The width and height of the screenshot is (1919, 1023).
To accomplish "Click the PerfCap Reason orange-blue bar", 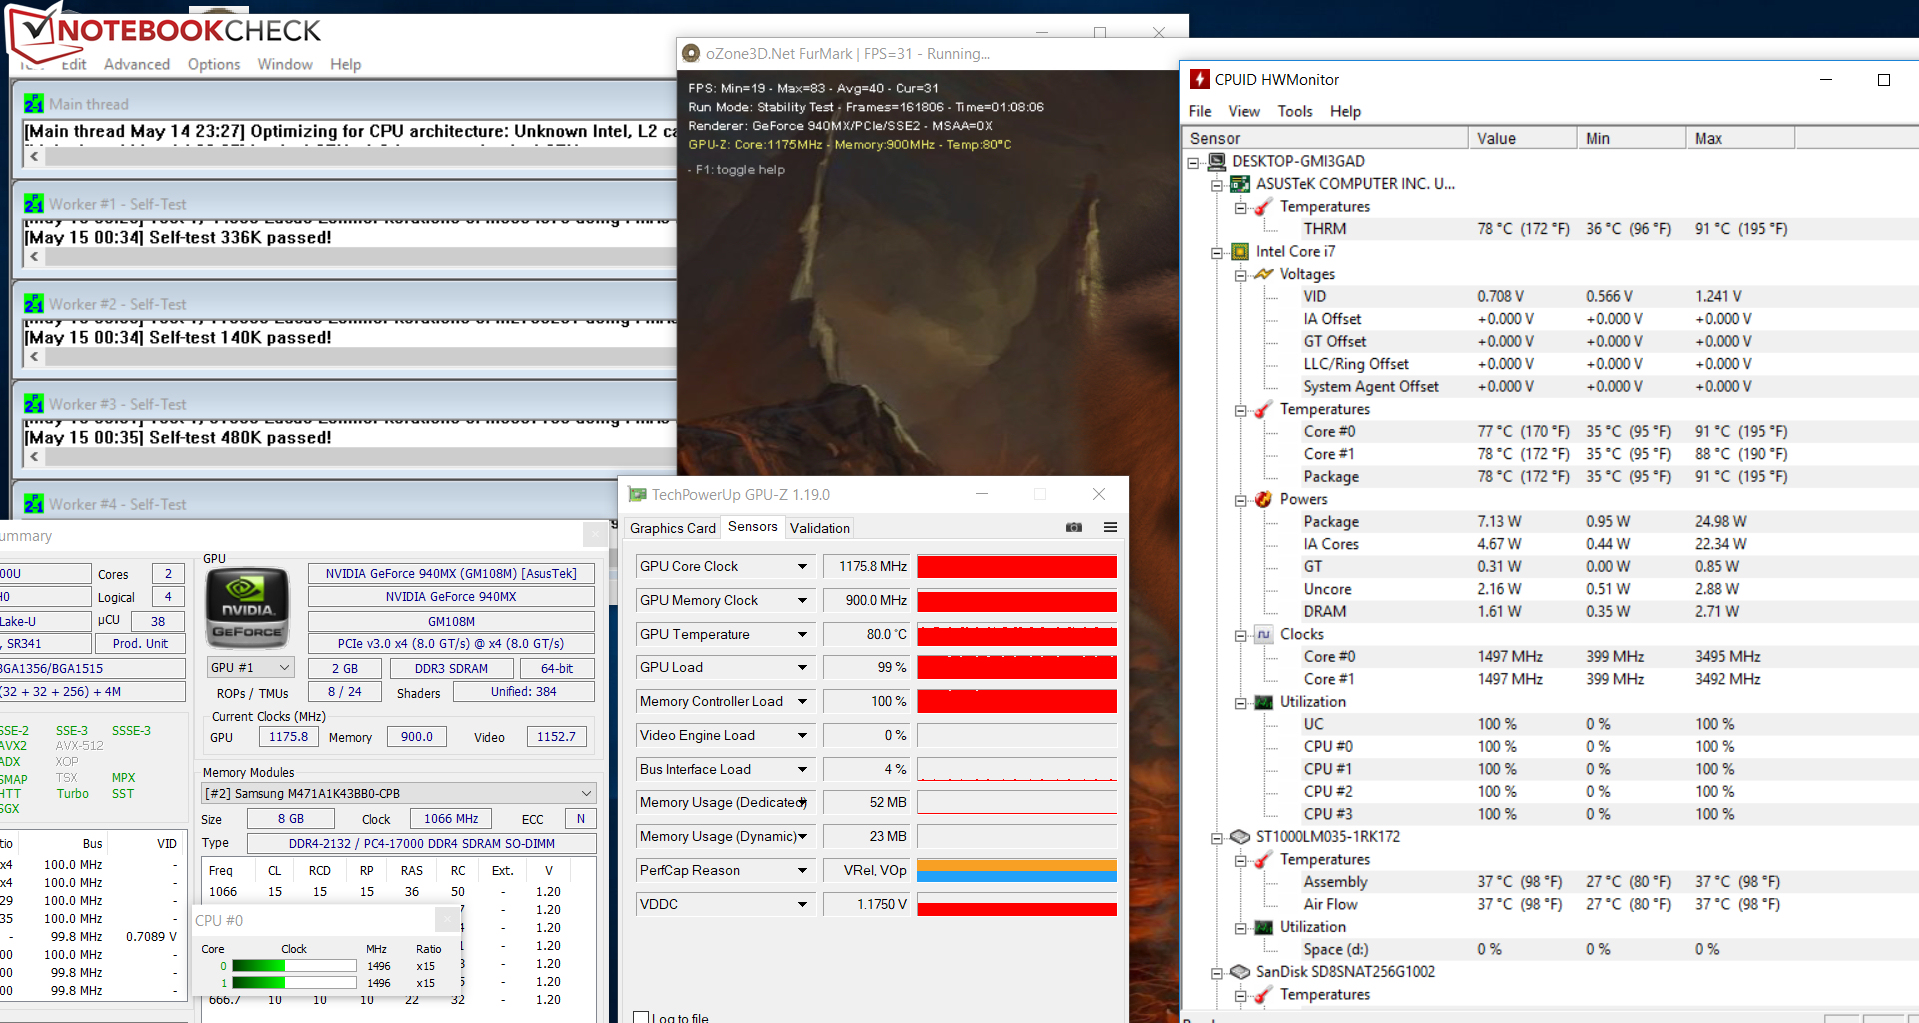I will tap(1017, 870).
